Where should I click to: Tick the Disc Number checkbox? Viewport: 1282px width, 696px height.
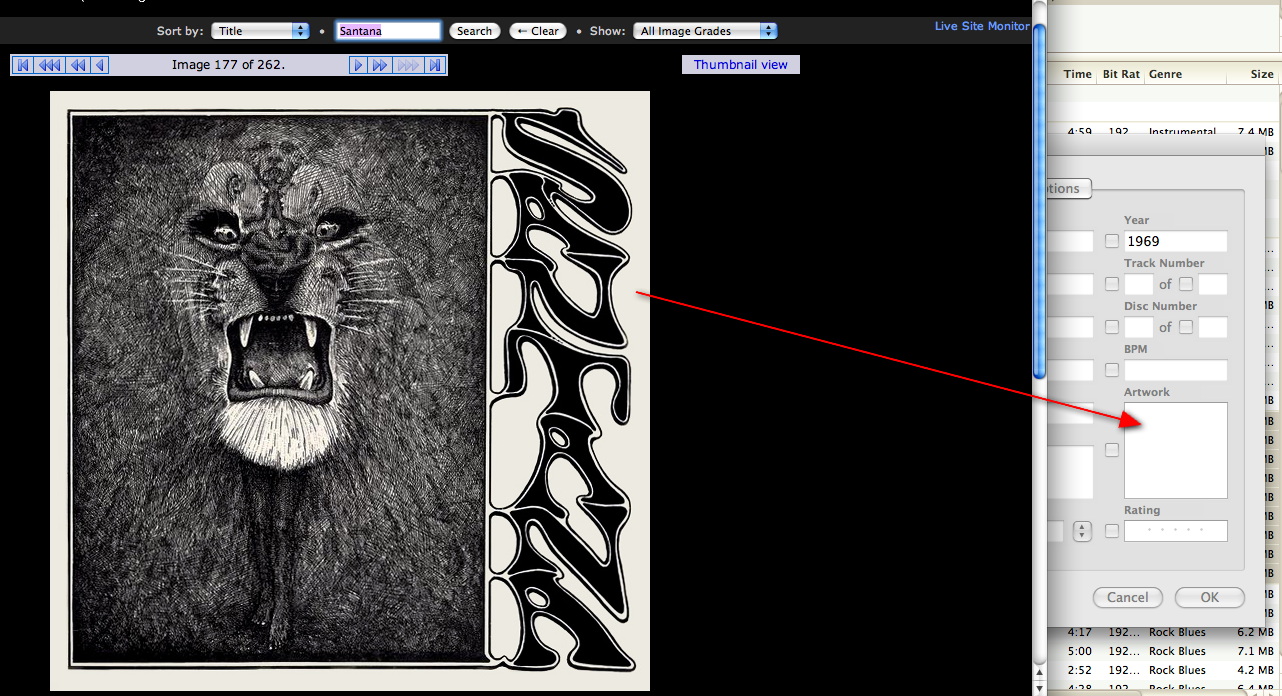[1112, 327]
